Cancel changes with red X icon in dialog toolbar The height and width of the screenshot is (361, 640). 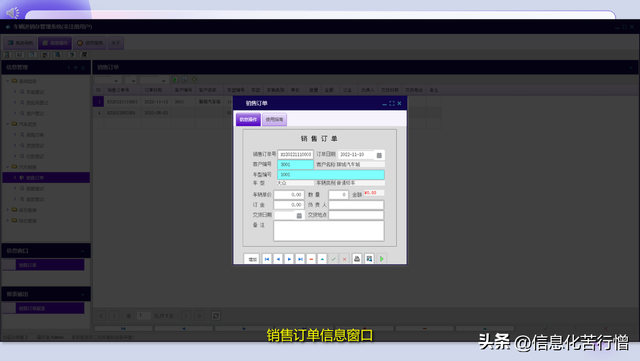coord(344,259)
